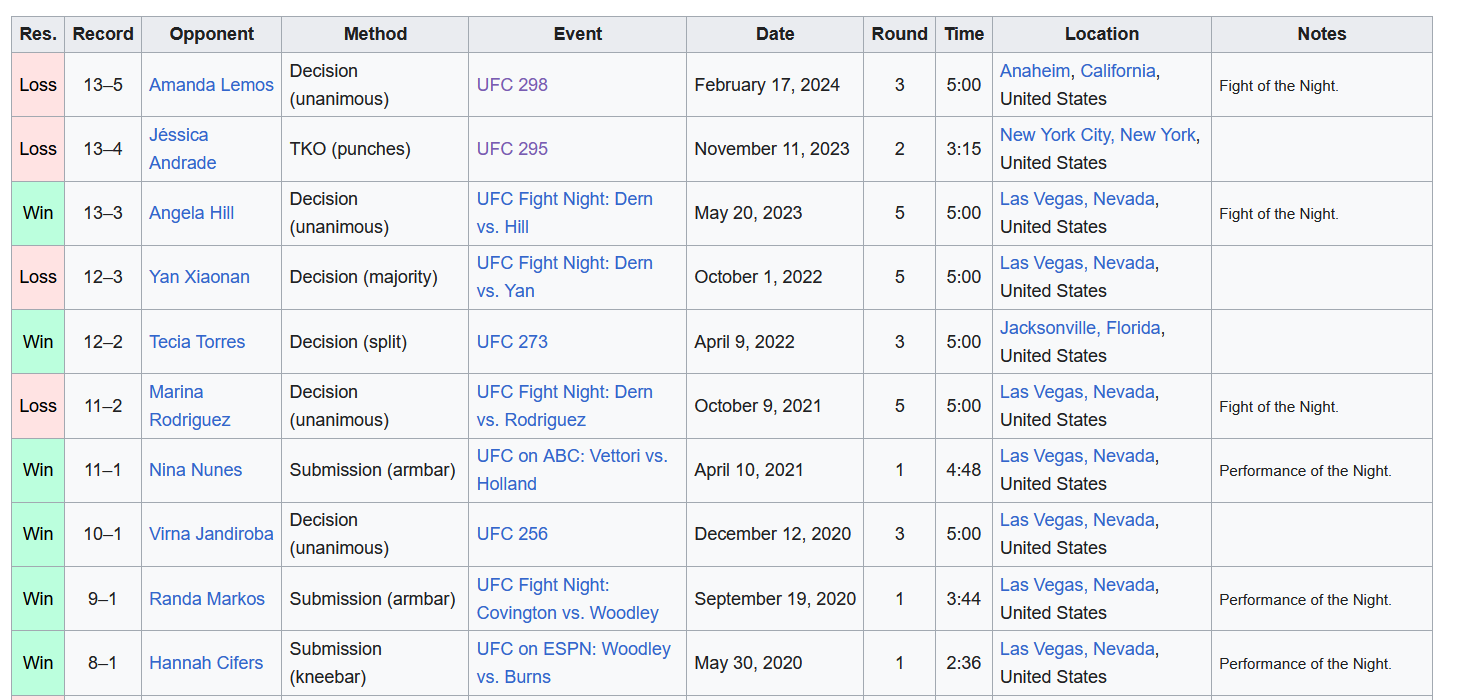Click the Res. column header
This screenshot has height=700, width=1459.
pyautogui.click(x=38, y=34)
